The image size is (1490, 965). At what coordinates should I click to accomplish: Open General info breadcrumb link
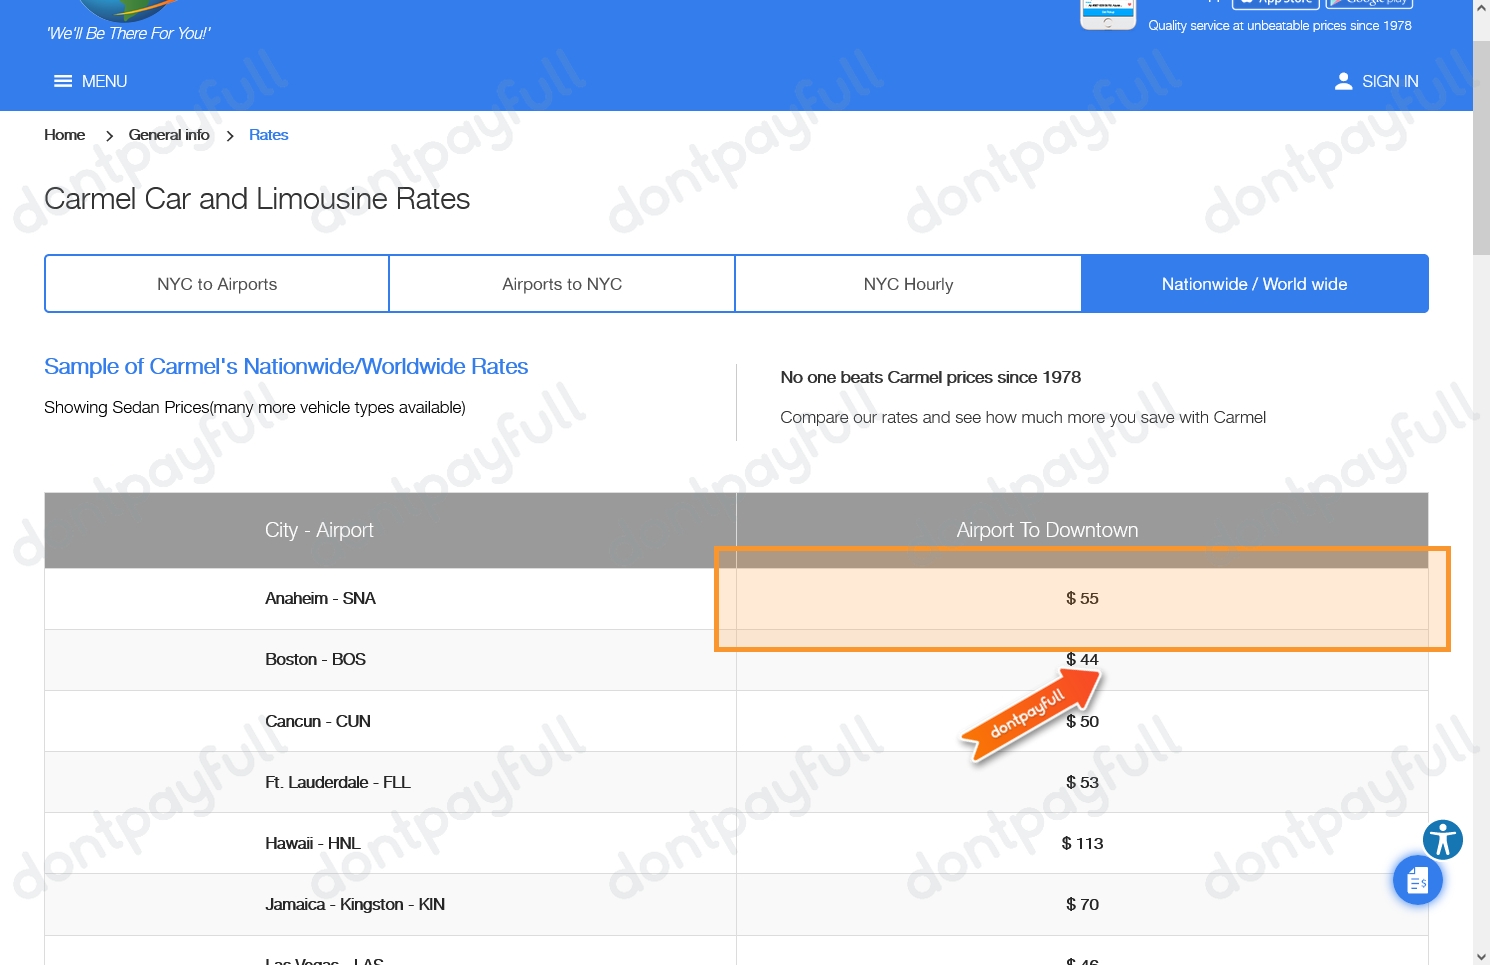point(169,135)
